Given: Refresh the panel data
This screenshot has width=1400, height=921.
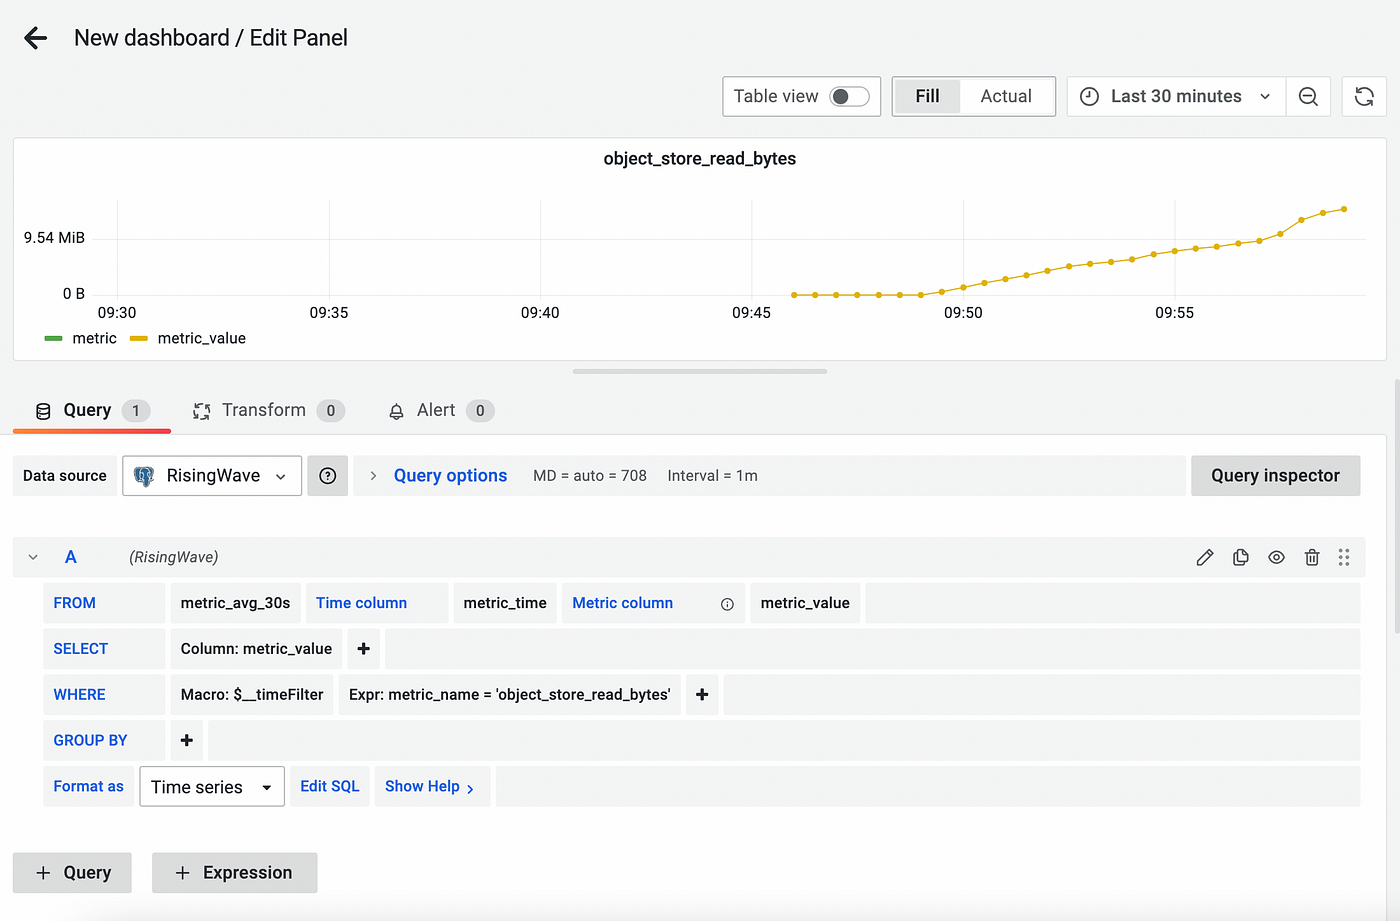Looking at the screenshot, I should (1364, 96).
